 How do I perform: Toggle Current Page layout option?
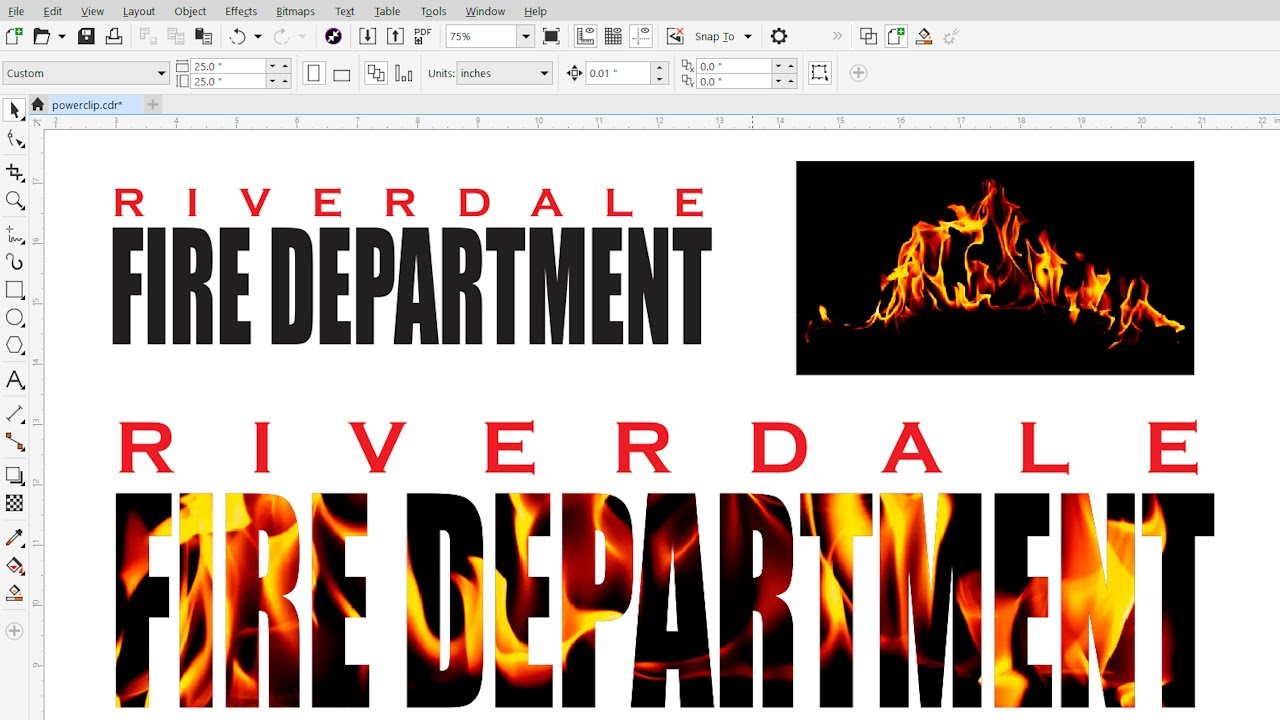point(404,73)
